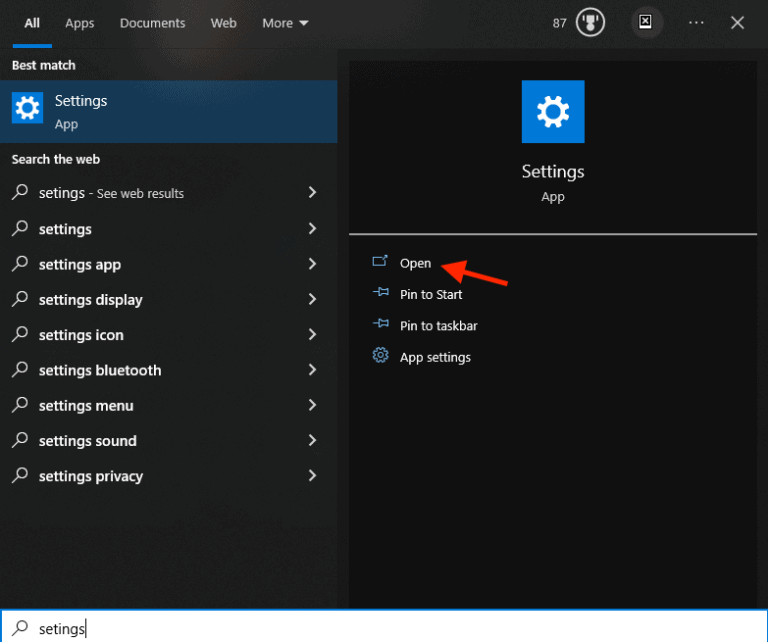Click the Pin to Start pin icon
This screenshot has height=642, width=768.
click(x=380, y=294)
